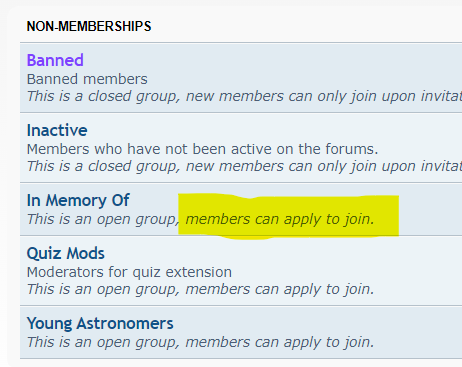The width and height of the screenshot is (462, 367).
Task: Click open group notice under Young Astronomers
Action: [200, 342]
